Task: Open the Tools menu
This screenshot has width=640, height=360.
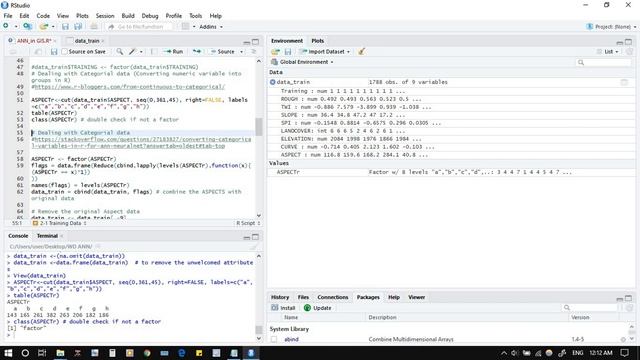Action: (x=196, y=16)
